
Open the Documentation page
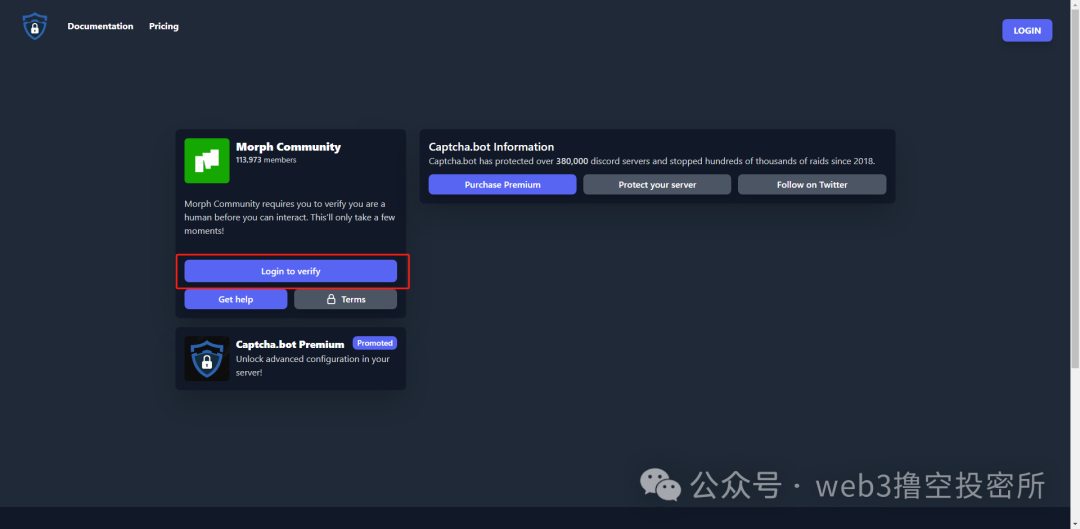pyautogui.click(x=100, y=27)
